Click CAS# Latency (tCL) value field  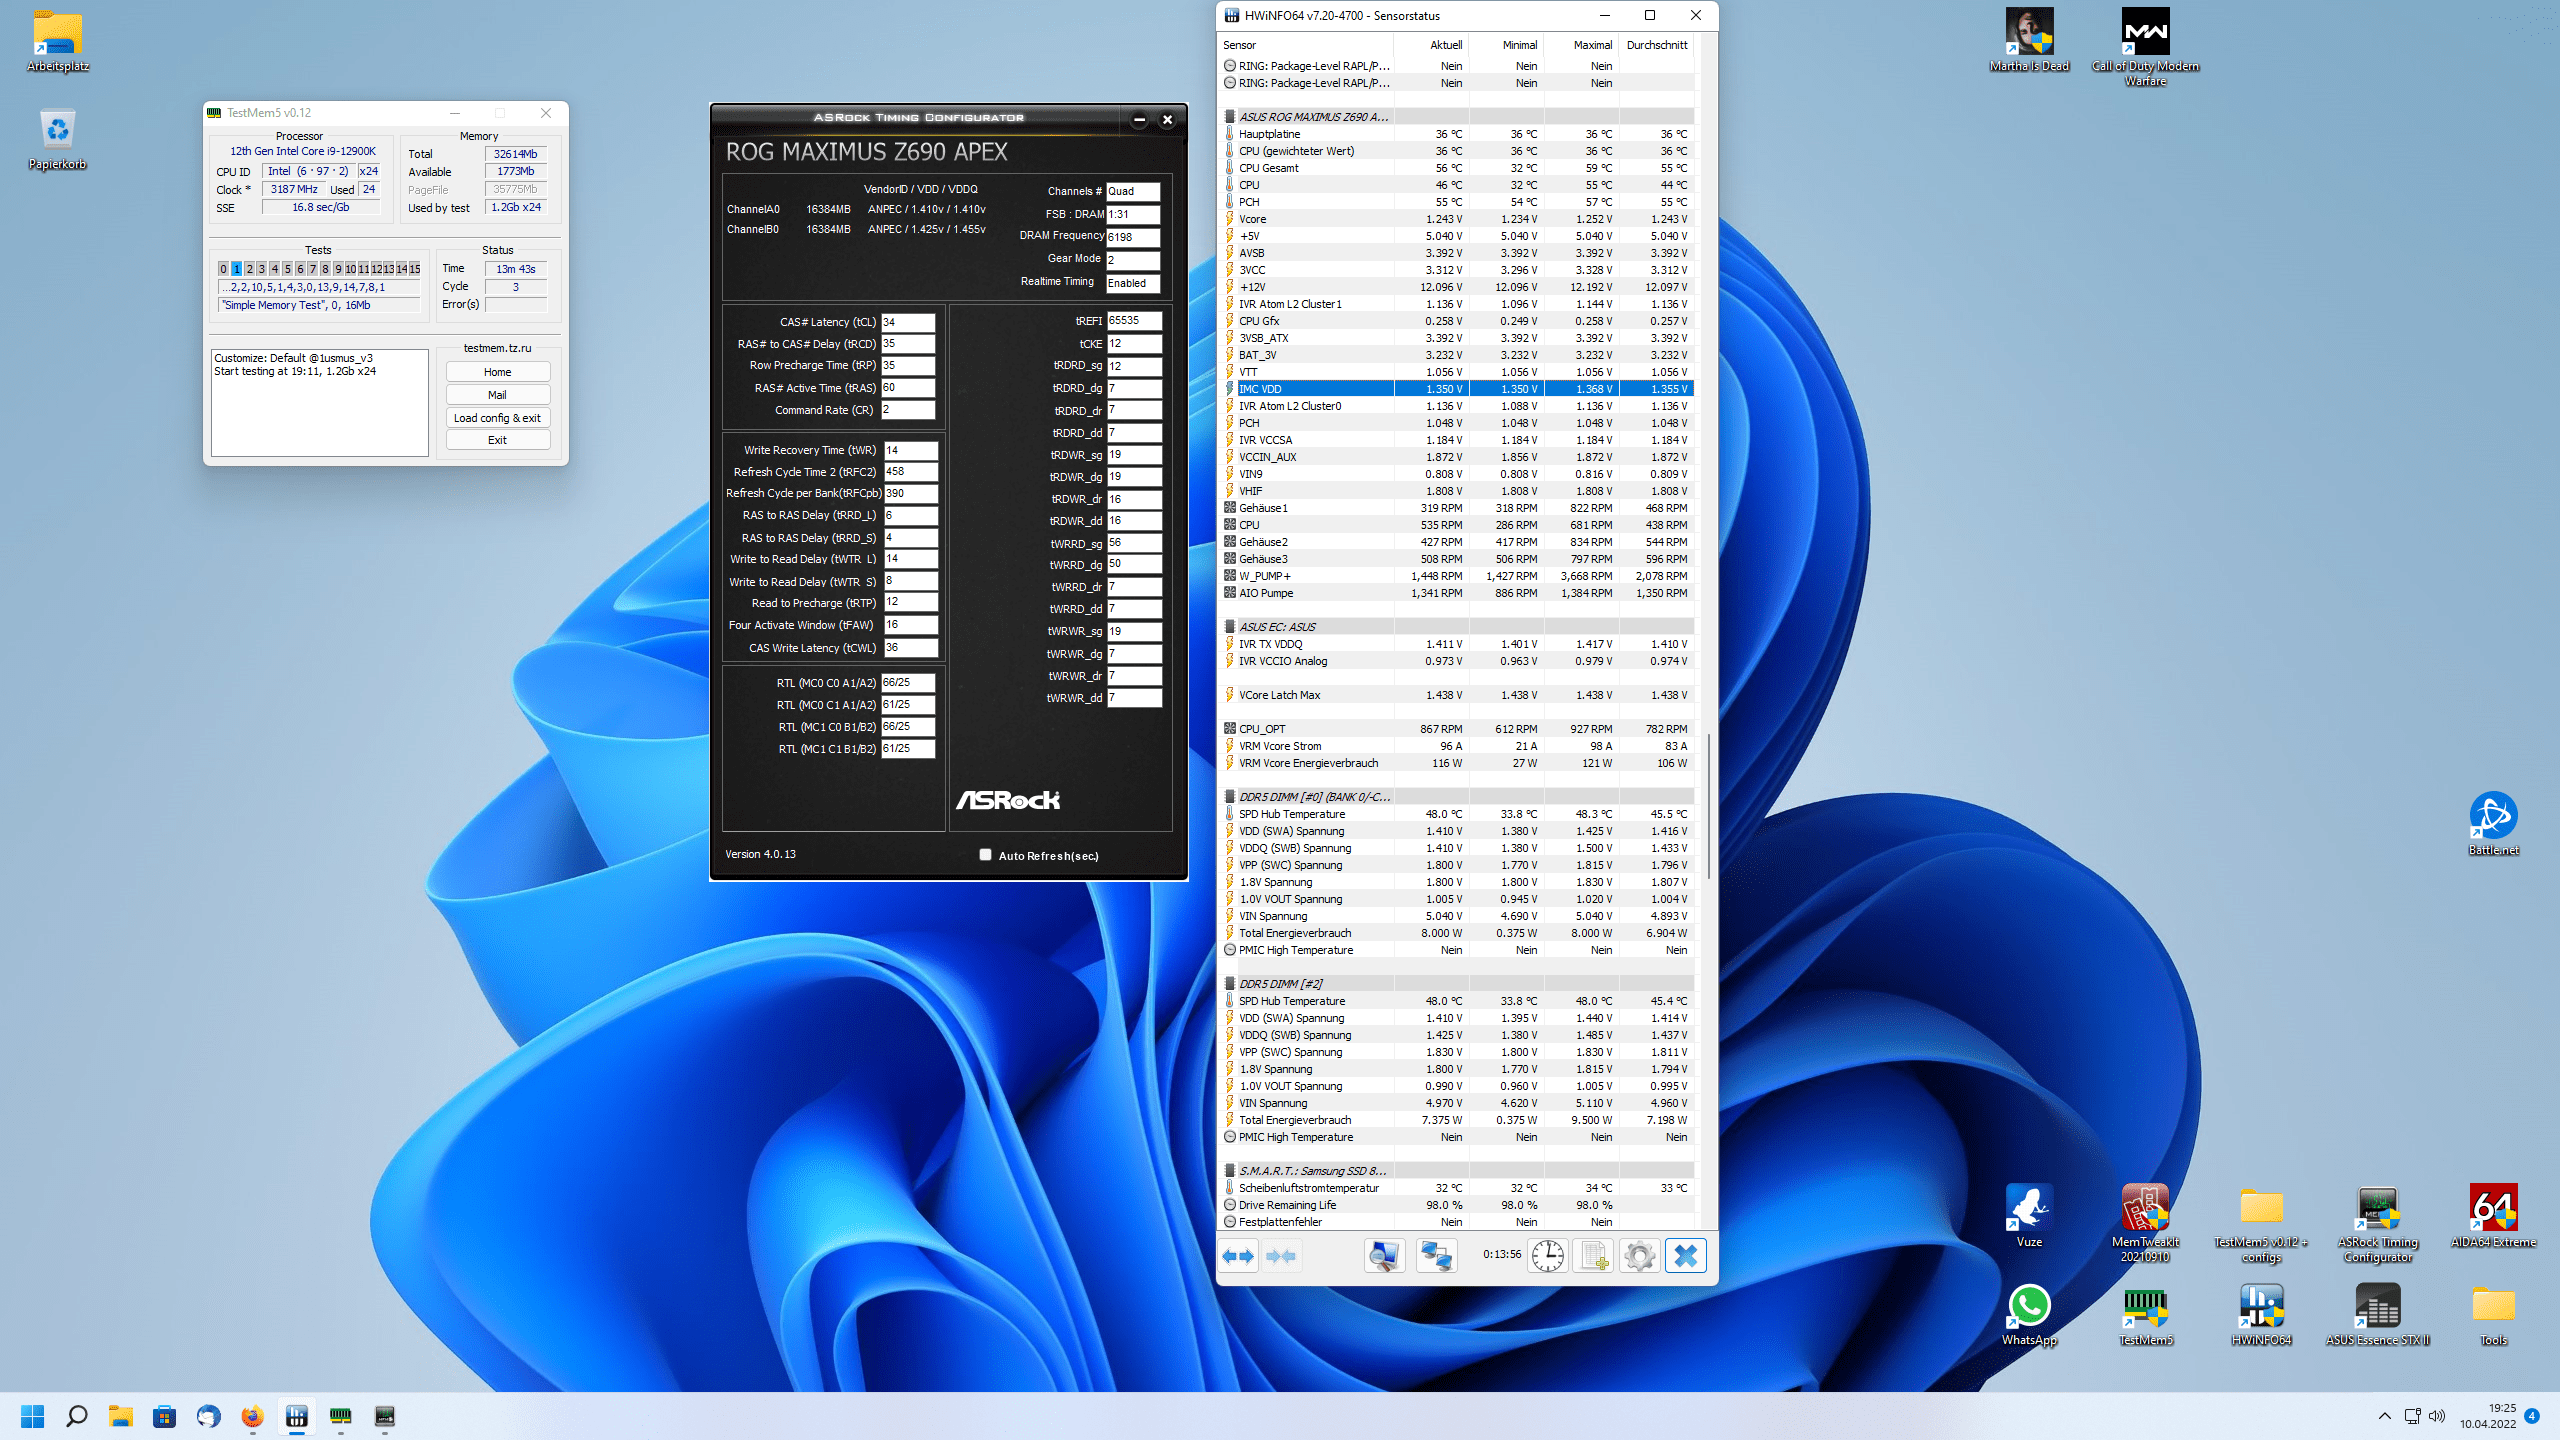(908, 322)
